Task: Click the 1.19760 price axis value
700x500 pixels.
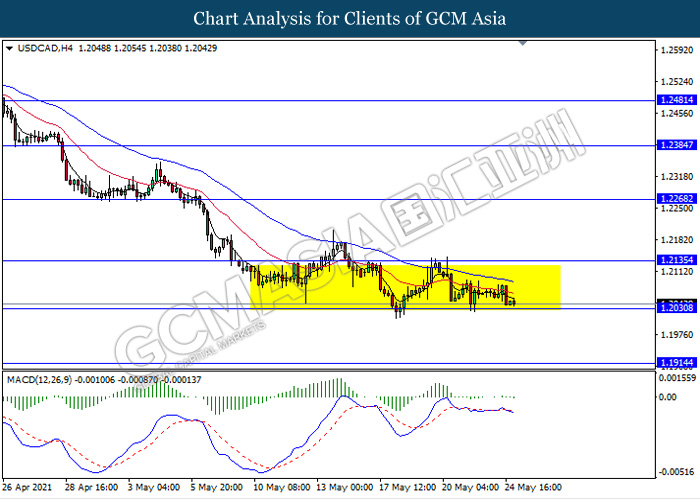Action: coord(677,335)
